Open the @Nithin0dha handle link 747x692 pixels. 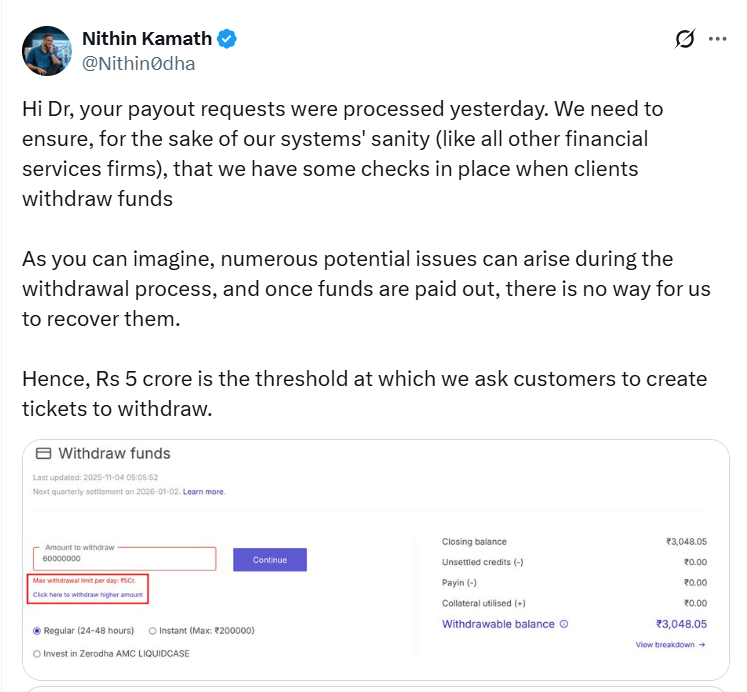click(x=138, y=64)
